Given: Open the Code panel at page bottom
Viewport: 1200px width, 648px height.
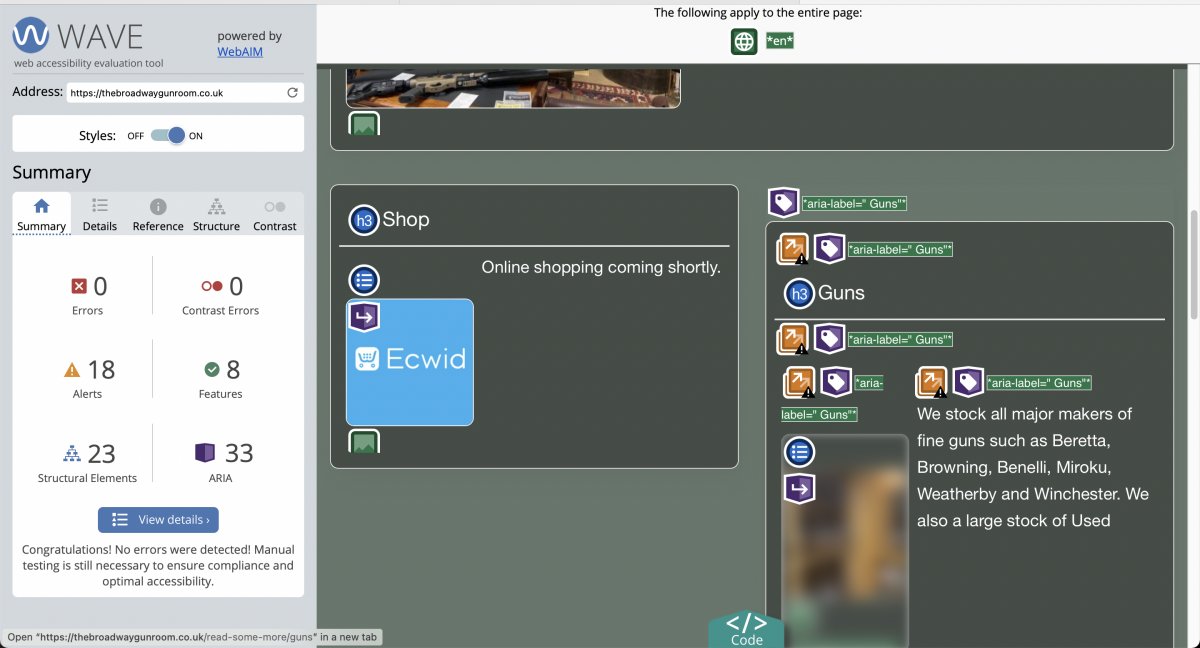Looking at the screenshot, I should click(746, 629).
